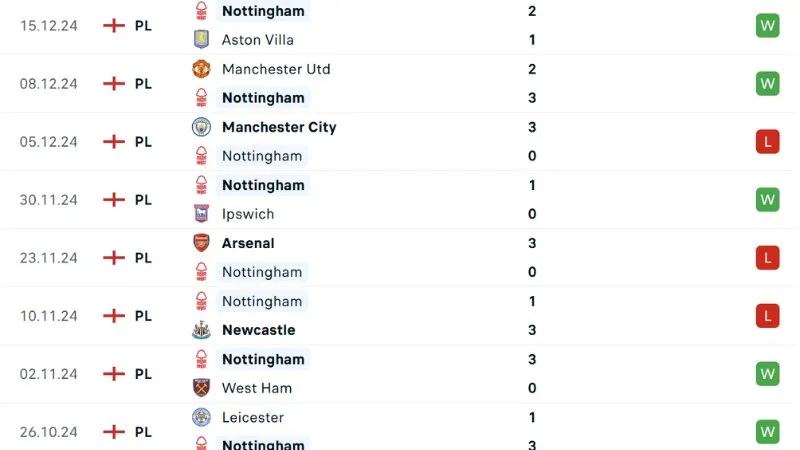Click England flag beside the 23.11.24 match

[115, 258]
